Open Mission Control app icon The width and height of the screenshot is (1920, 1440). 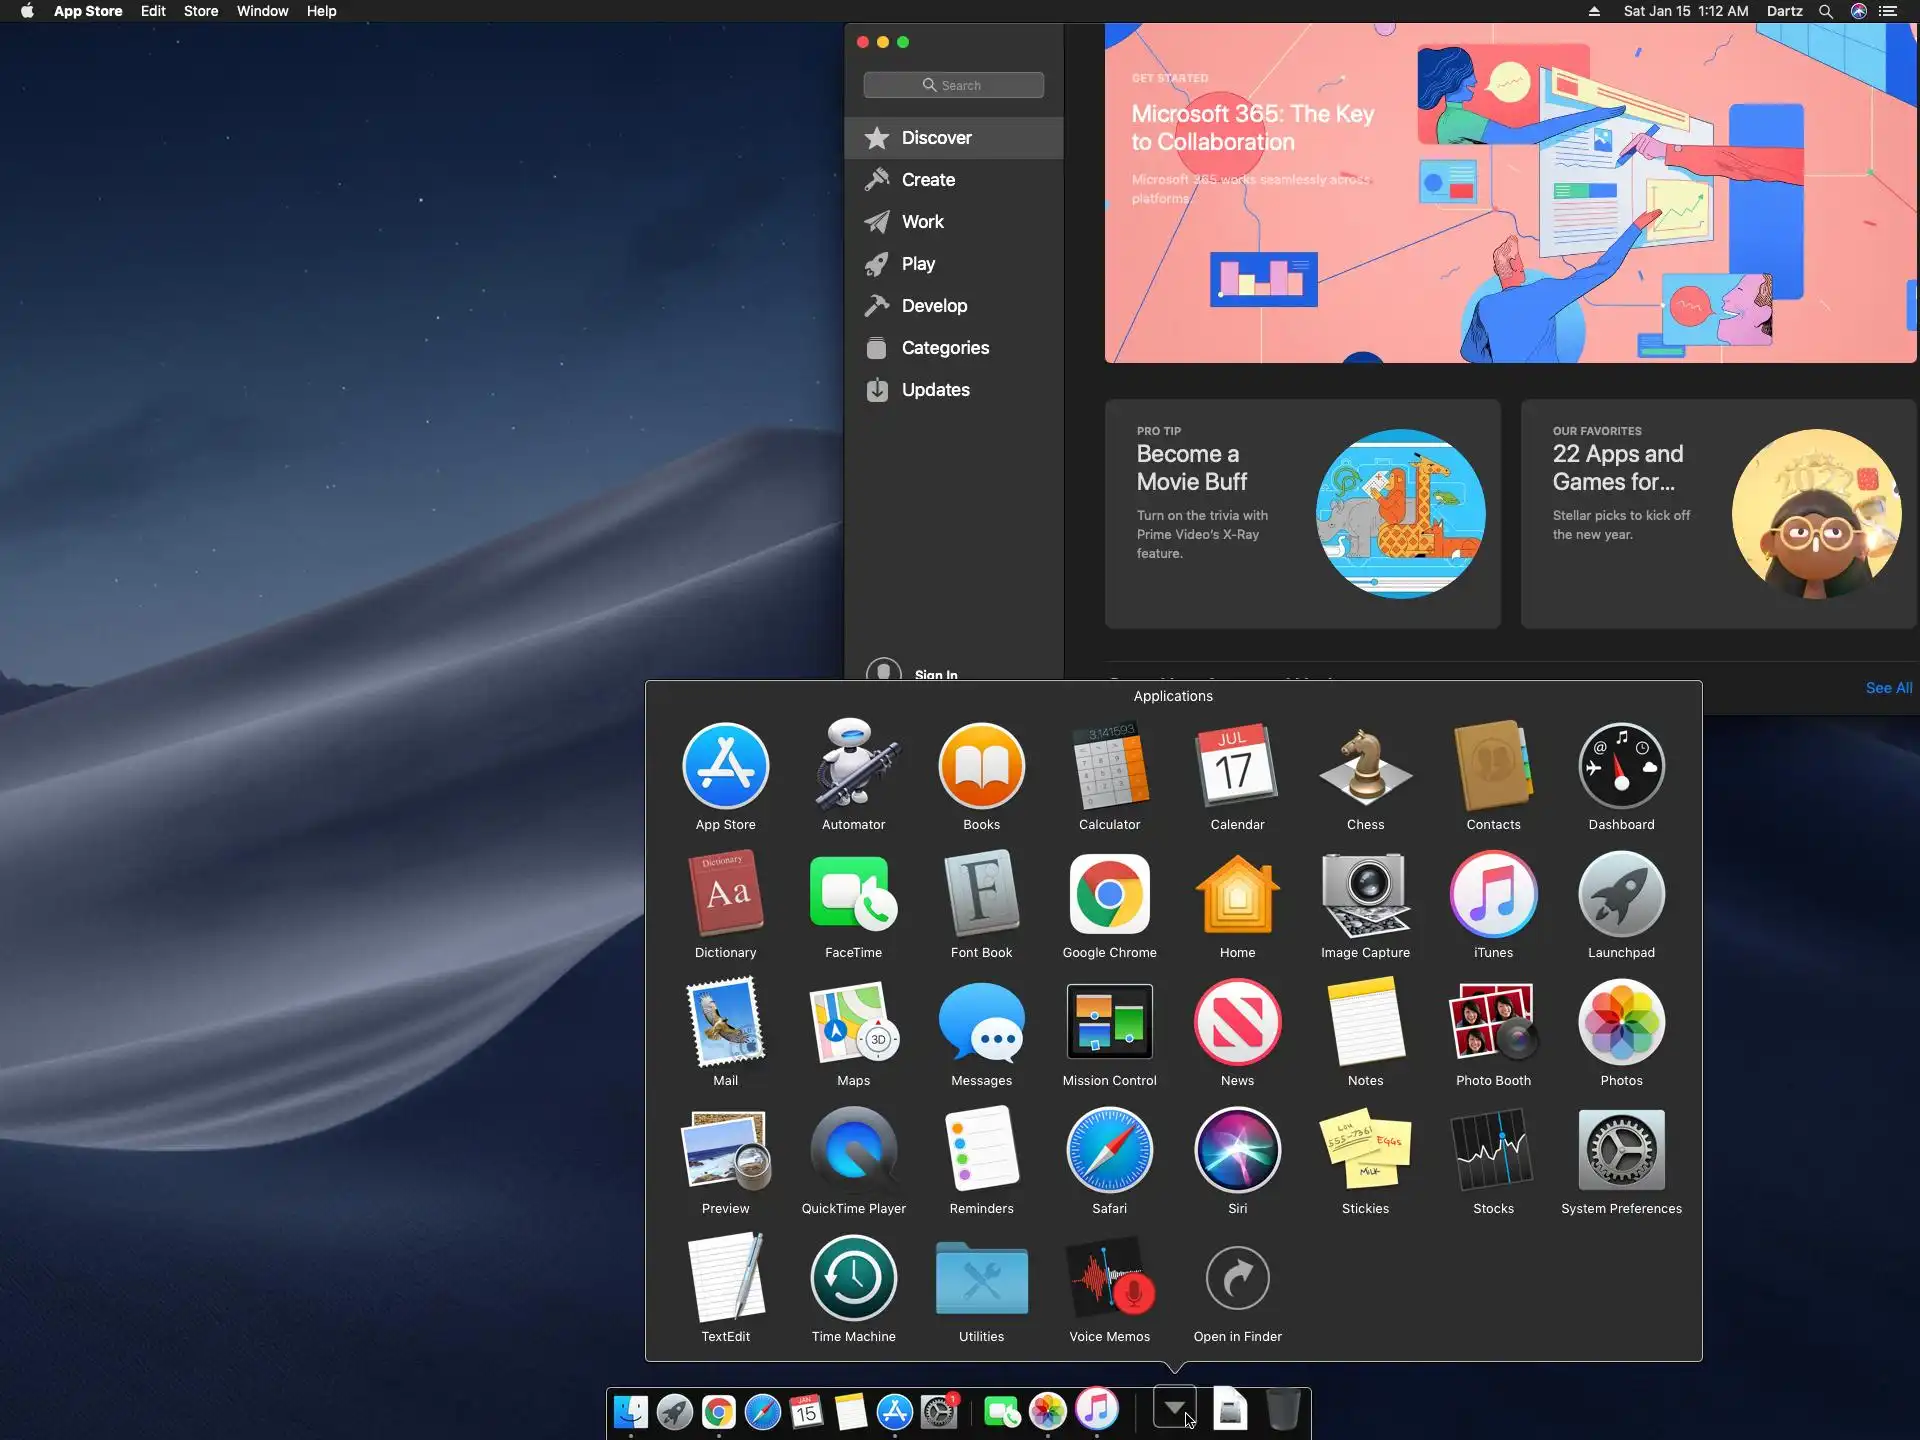1109,1023
